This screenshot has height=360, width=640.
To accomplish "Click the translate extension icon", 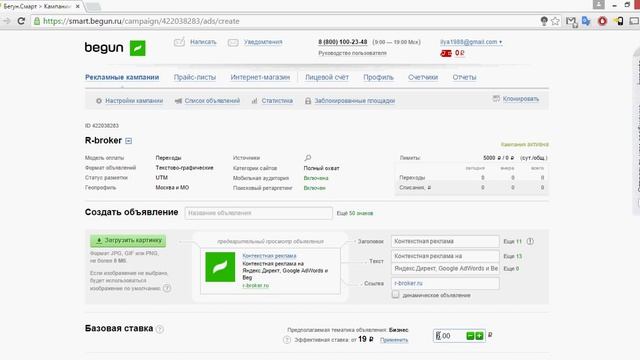I will pos(587,21).
